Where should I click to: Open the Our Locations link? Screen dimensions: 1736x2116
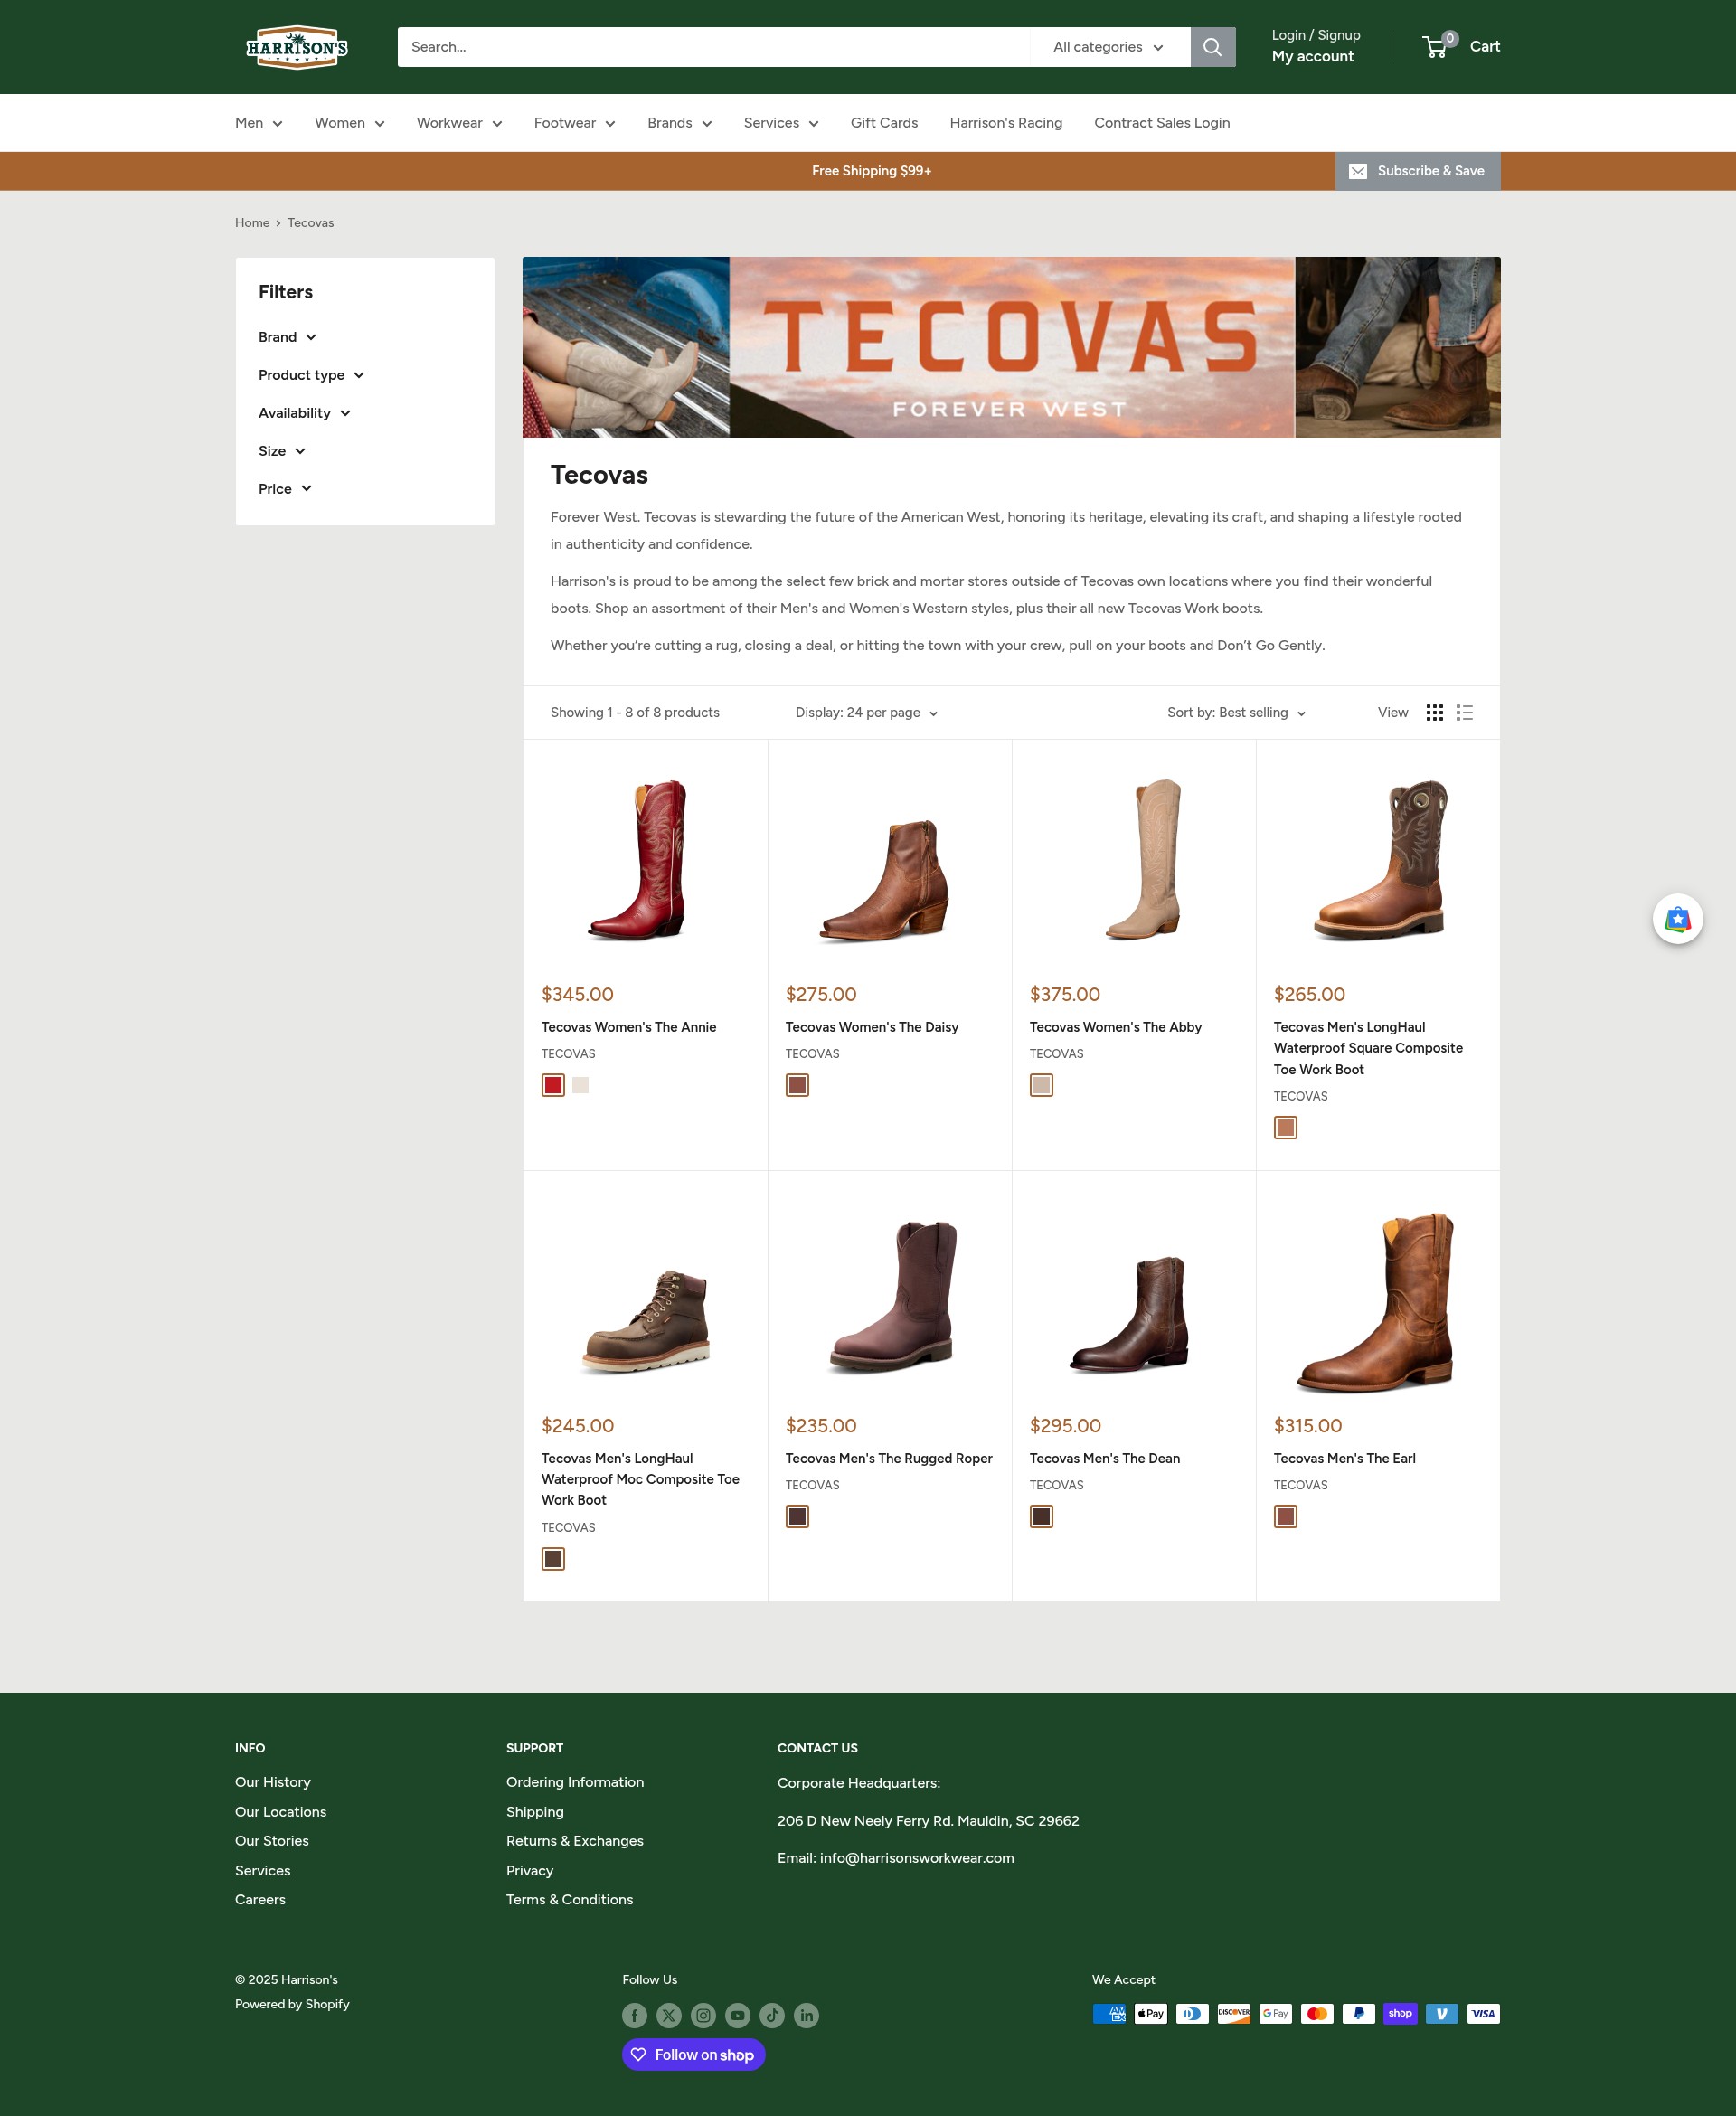click(x=280, y=1812)
